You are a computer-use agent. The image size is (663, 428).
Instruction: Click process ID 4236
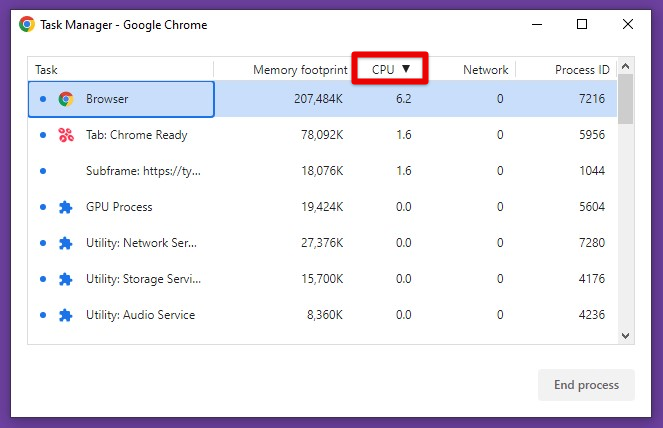tap(592, 315)
